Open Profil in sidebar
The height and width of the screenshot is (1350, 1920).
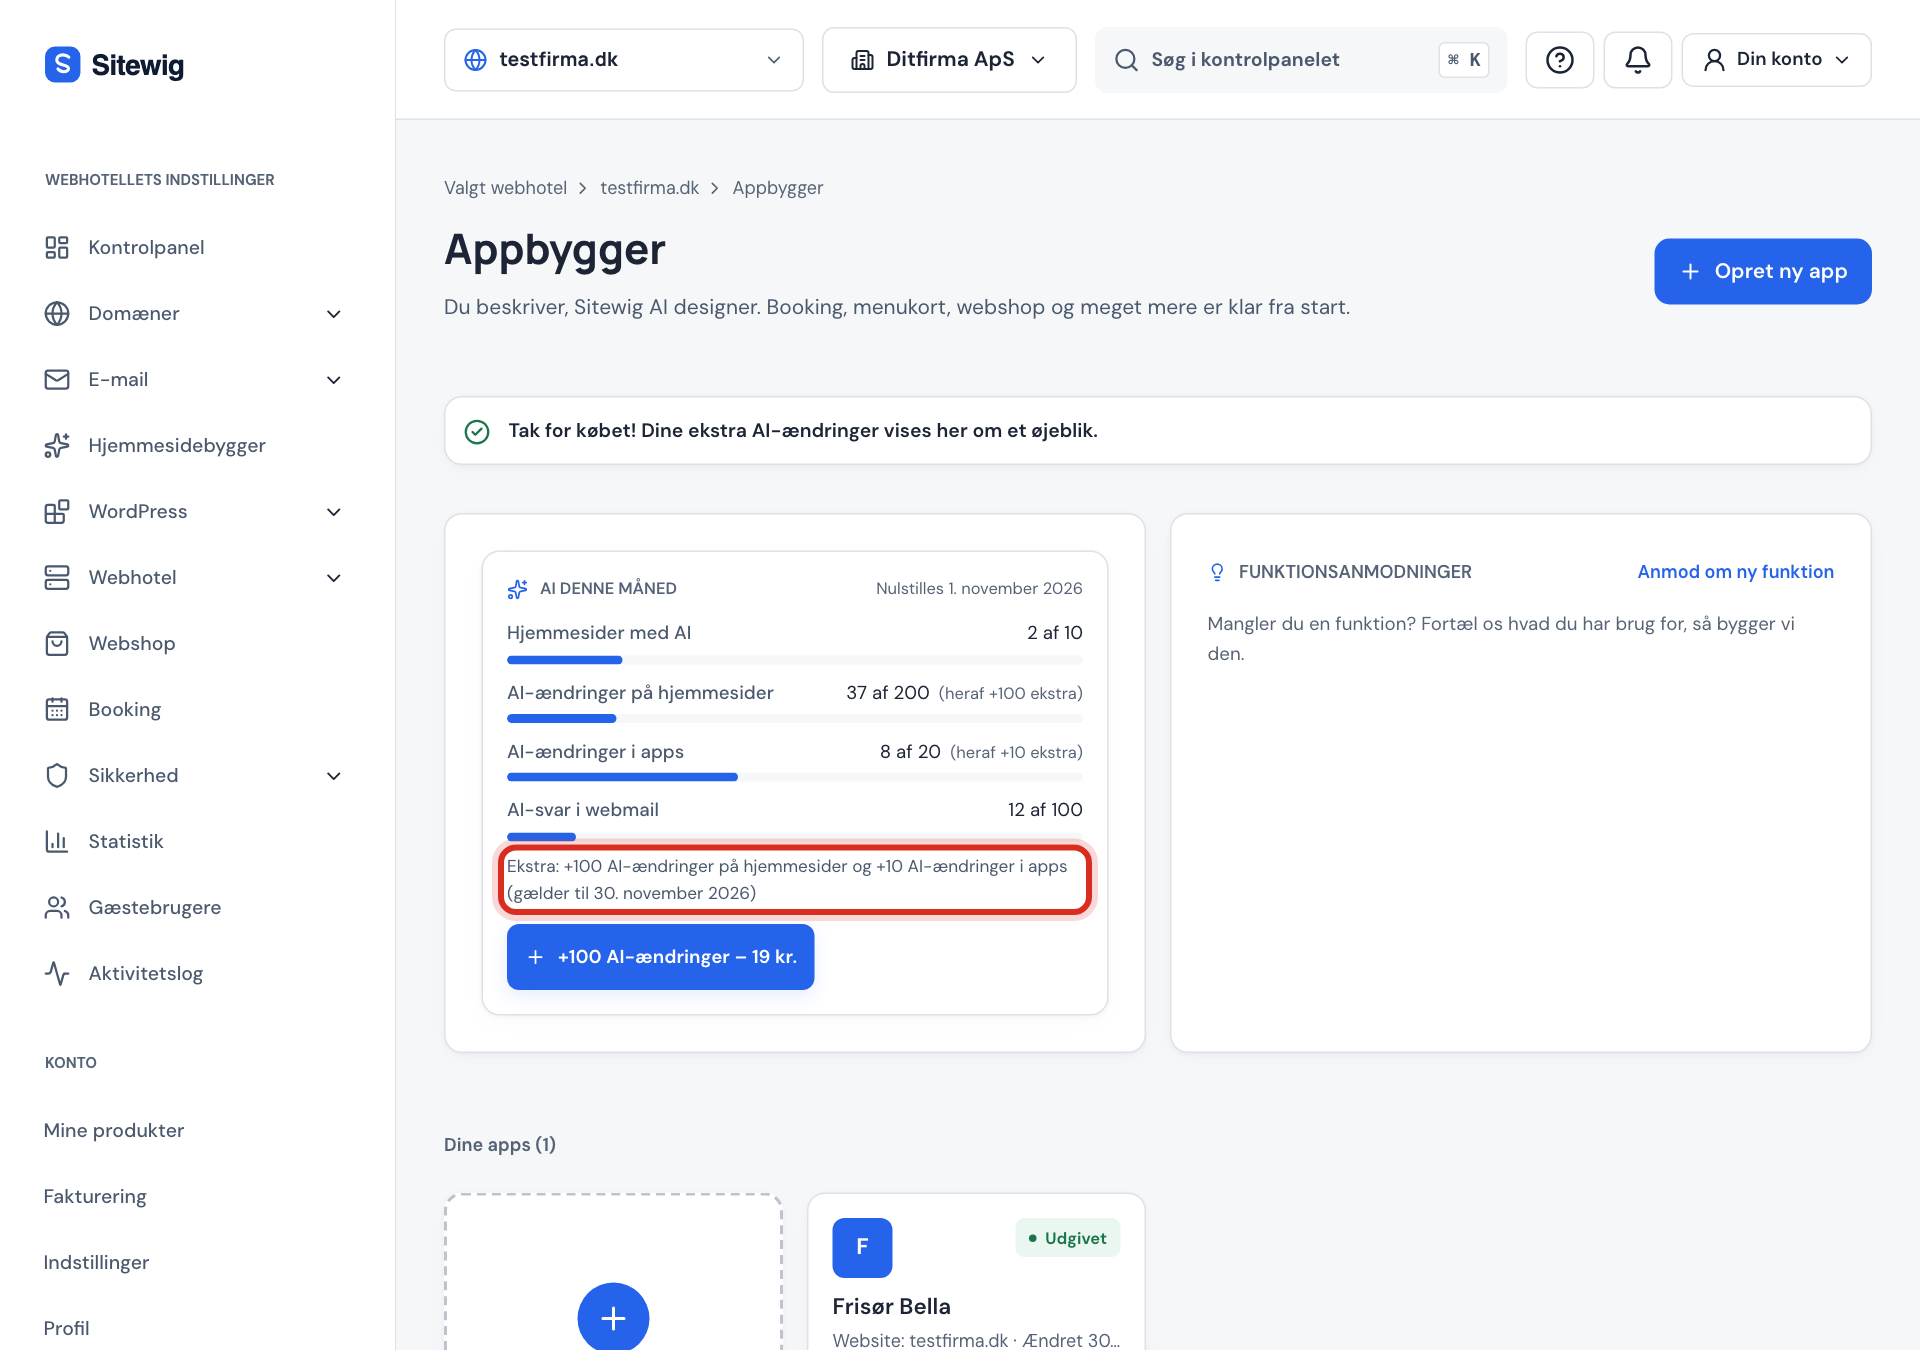point(66,1328)
